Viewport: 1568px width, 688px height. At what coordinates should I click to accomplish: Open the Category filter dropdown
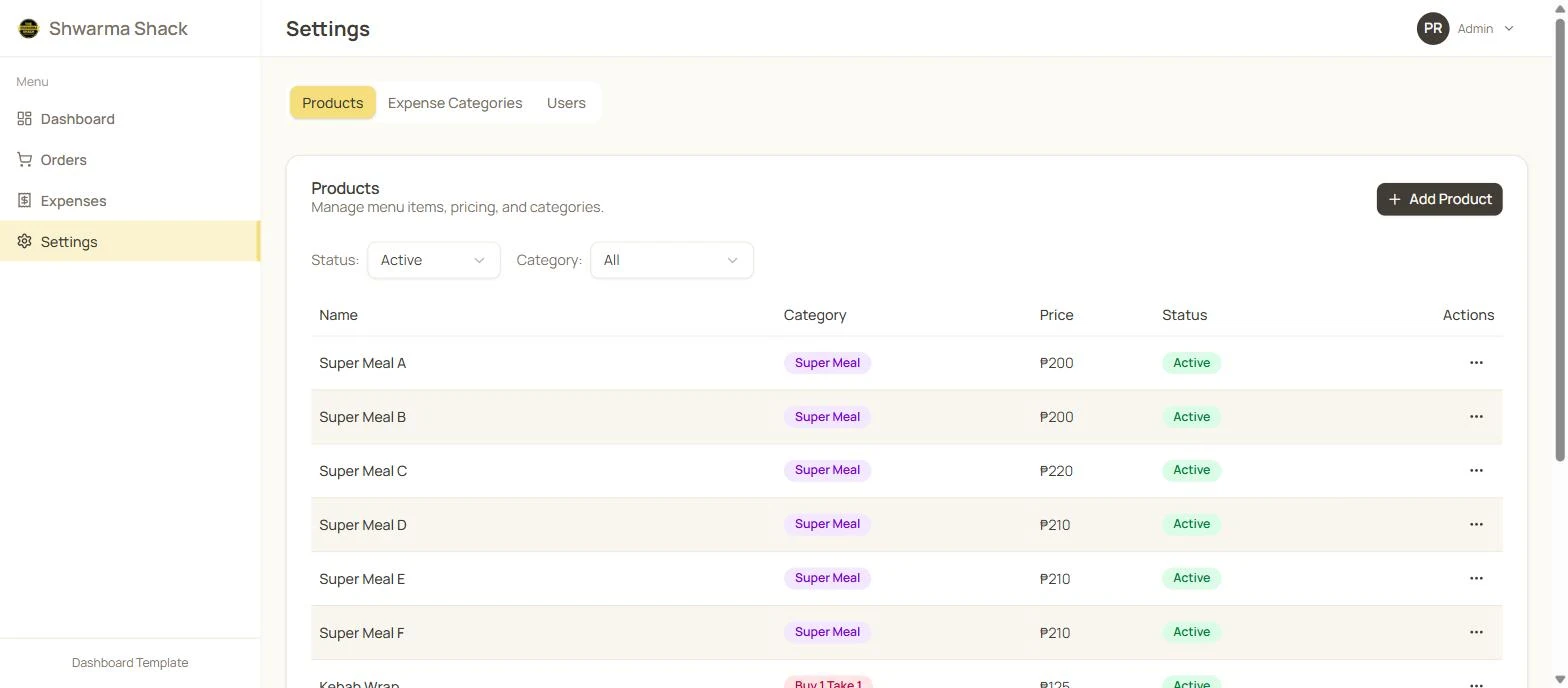coord(672,260)
